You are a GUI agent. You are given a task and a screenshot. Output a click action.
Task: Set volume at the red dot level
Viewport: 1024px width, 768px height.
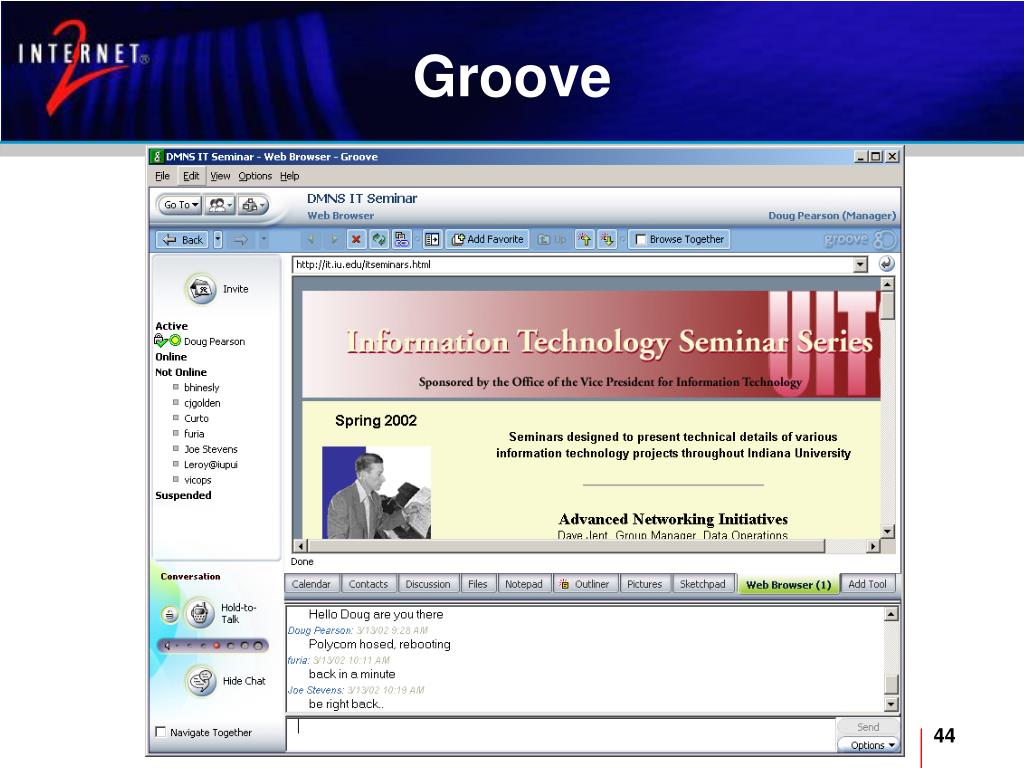(217, 646)
